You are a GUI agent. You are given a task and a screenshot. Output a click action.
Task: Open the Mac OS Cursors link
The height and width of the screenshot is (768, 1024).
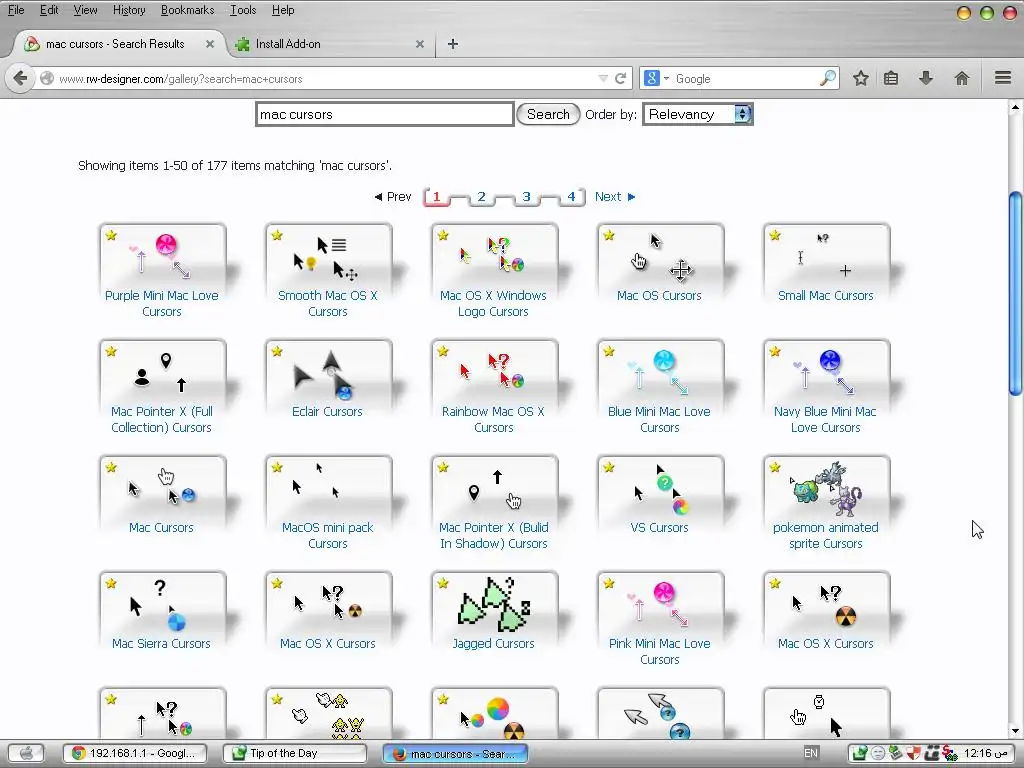(659, 296)
